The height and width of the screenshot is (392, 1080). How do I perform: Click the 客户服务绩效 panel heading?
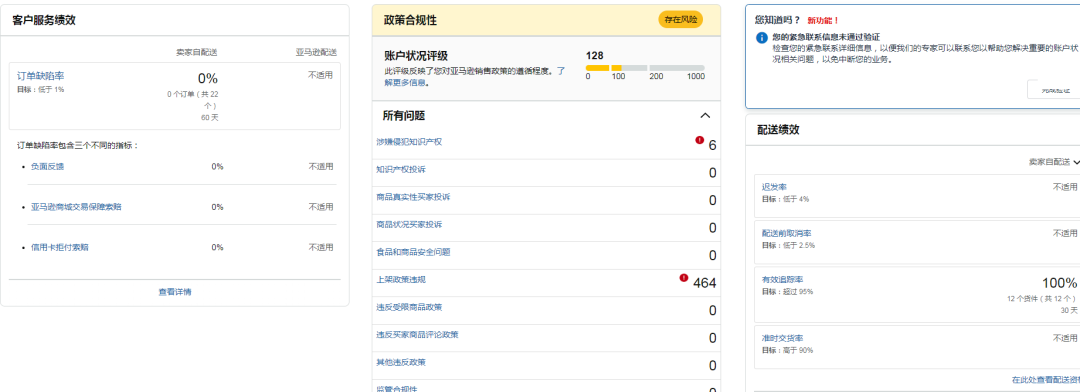tap(44, 20)
